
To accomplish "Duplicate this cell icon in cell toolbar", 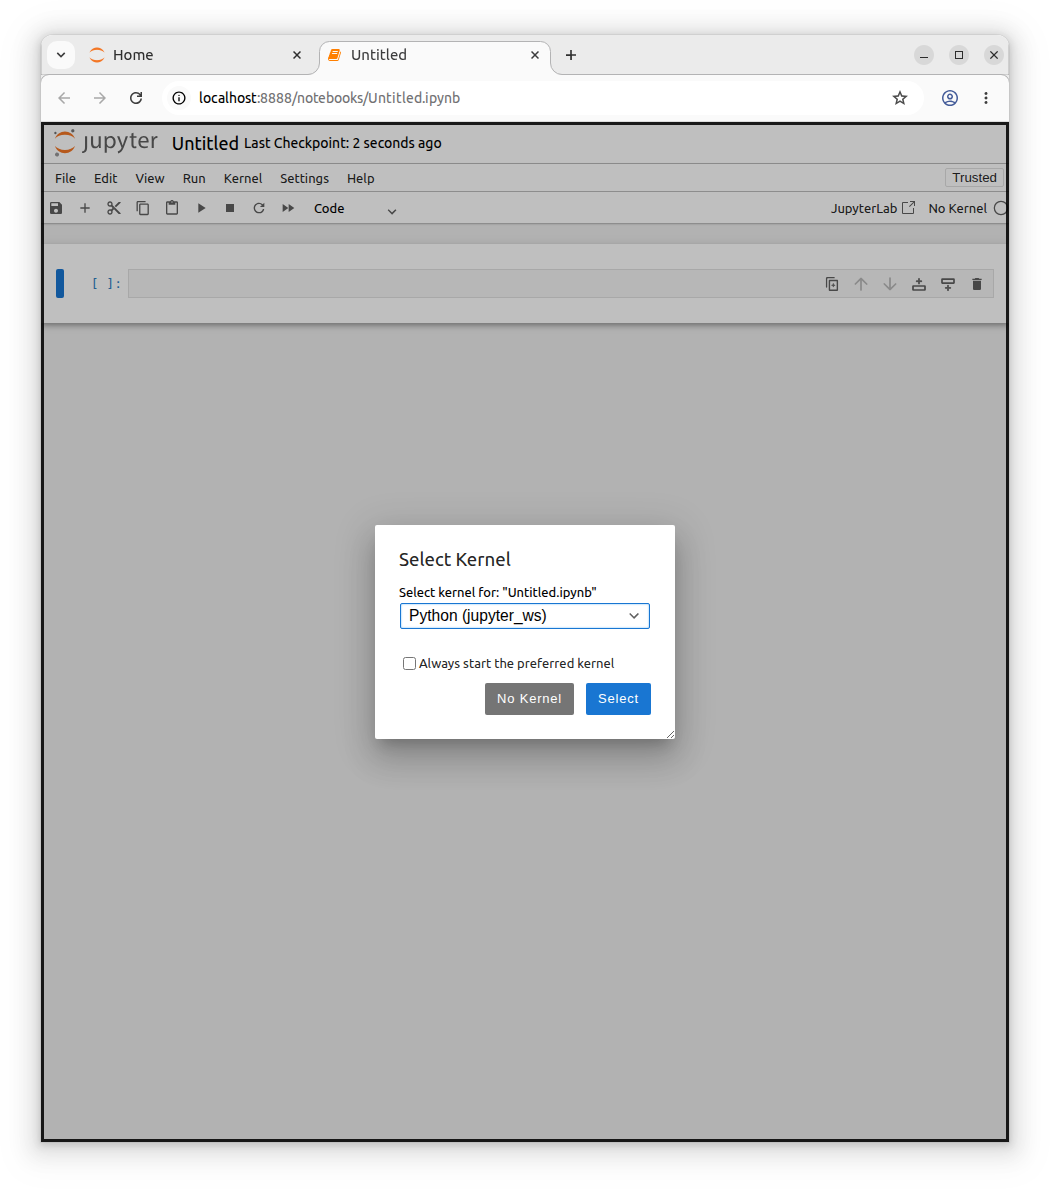I will (832, 284).
